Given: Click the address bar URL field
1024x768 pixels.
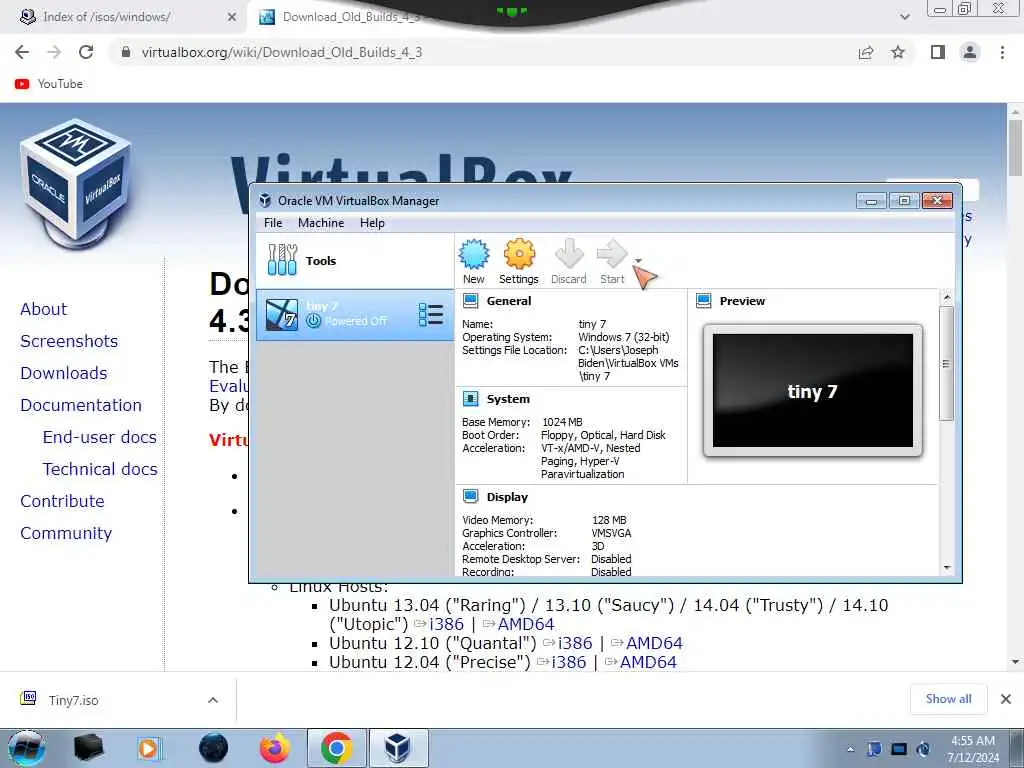Looking at the screenshot, I should point(483,52).
